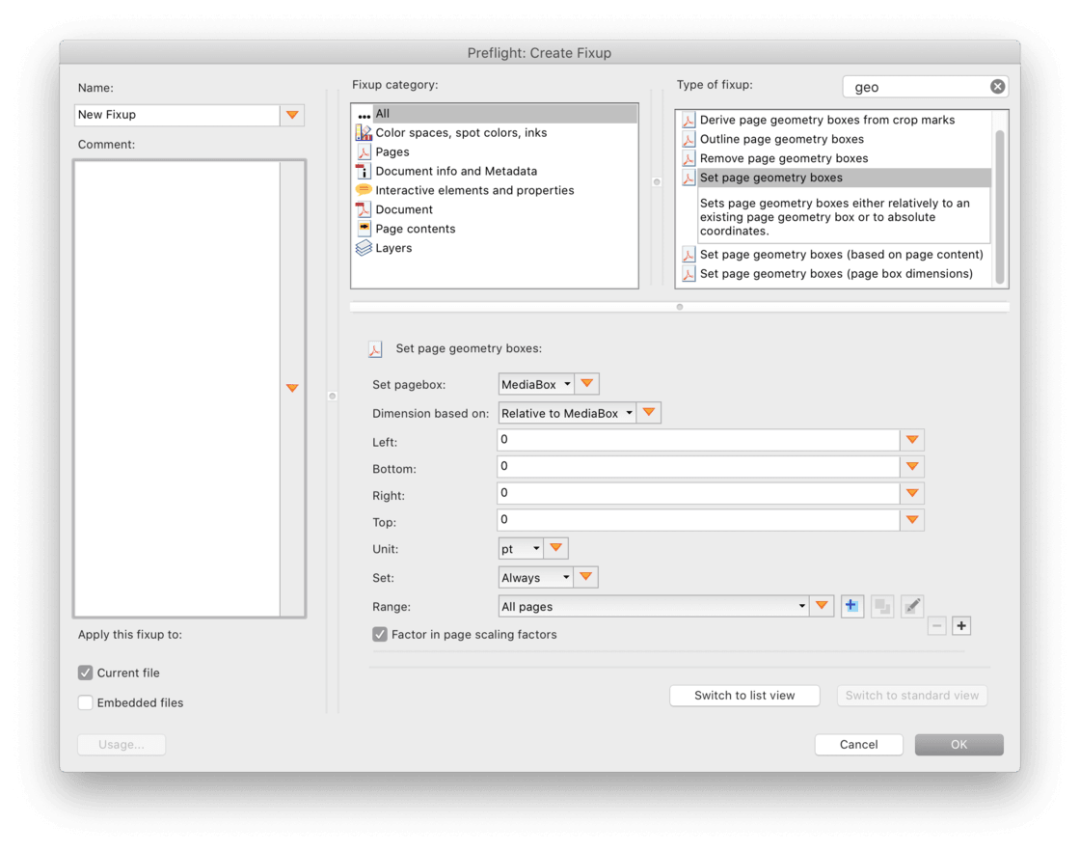The width and height of the screenshot is (1080, 851).
Task: Click the Name input field
Action: point(177,114)
